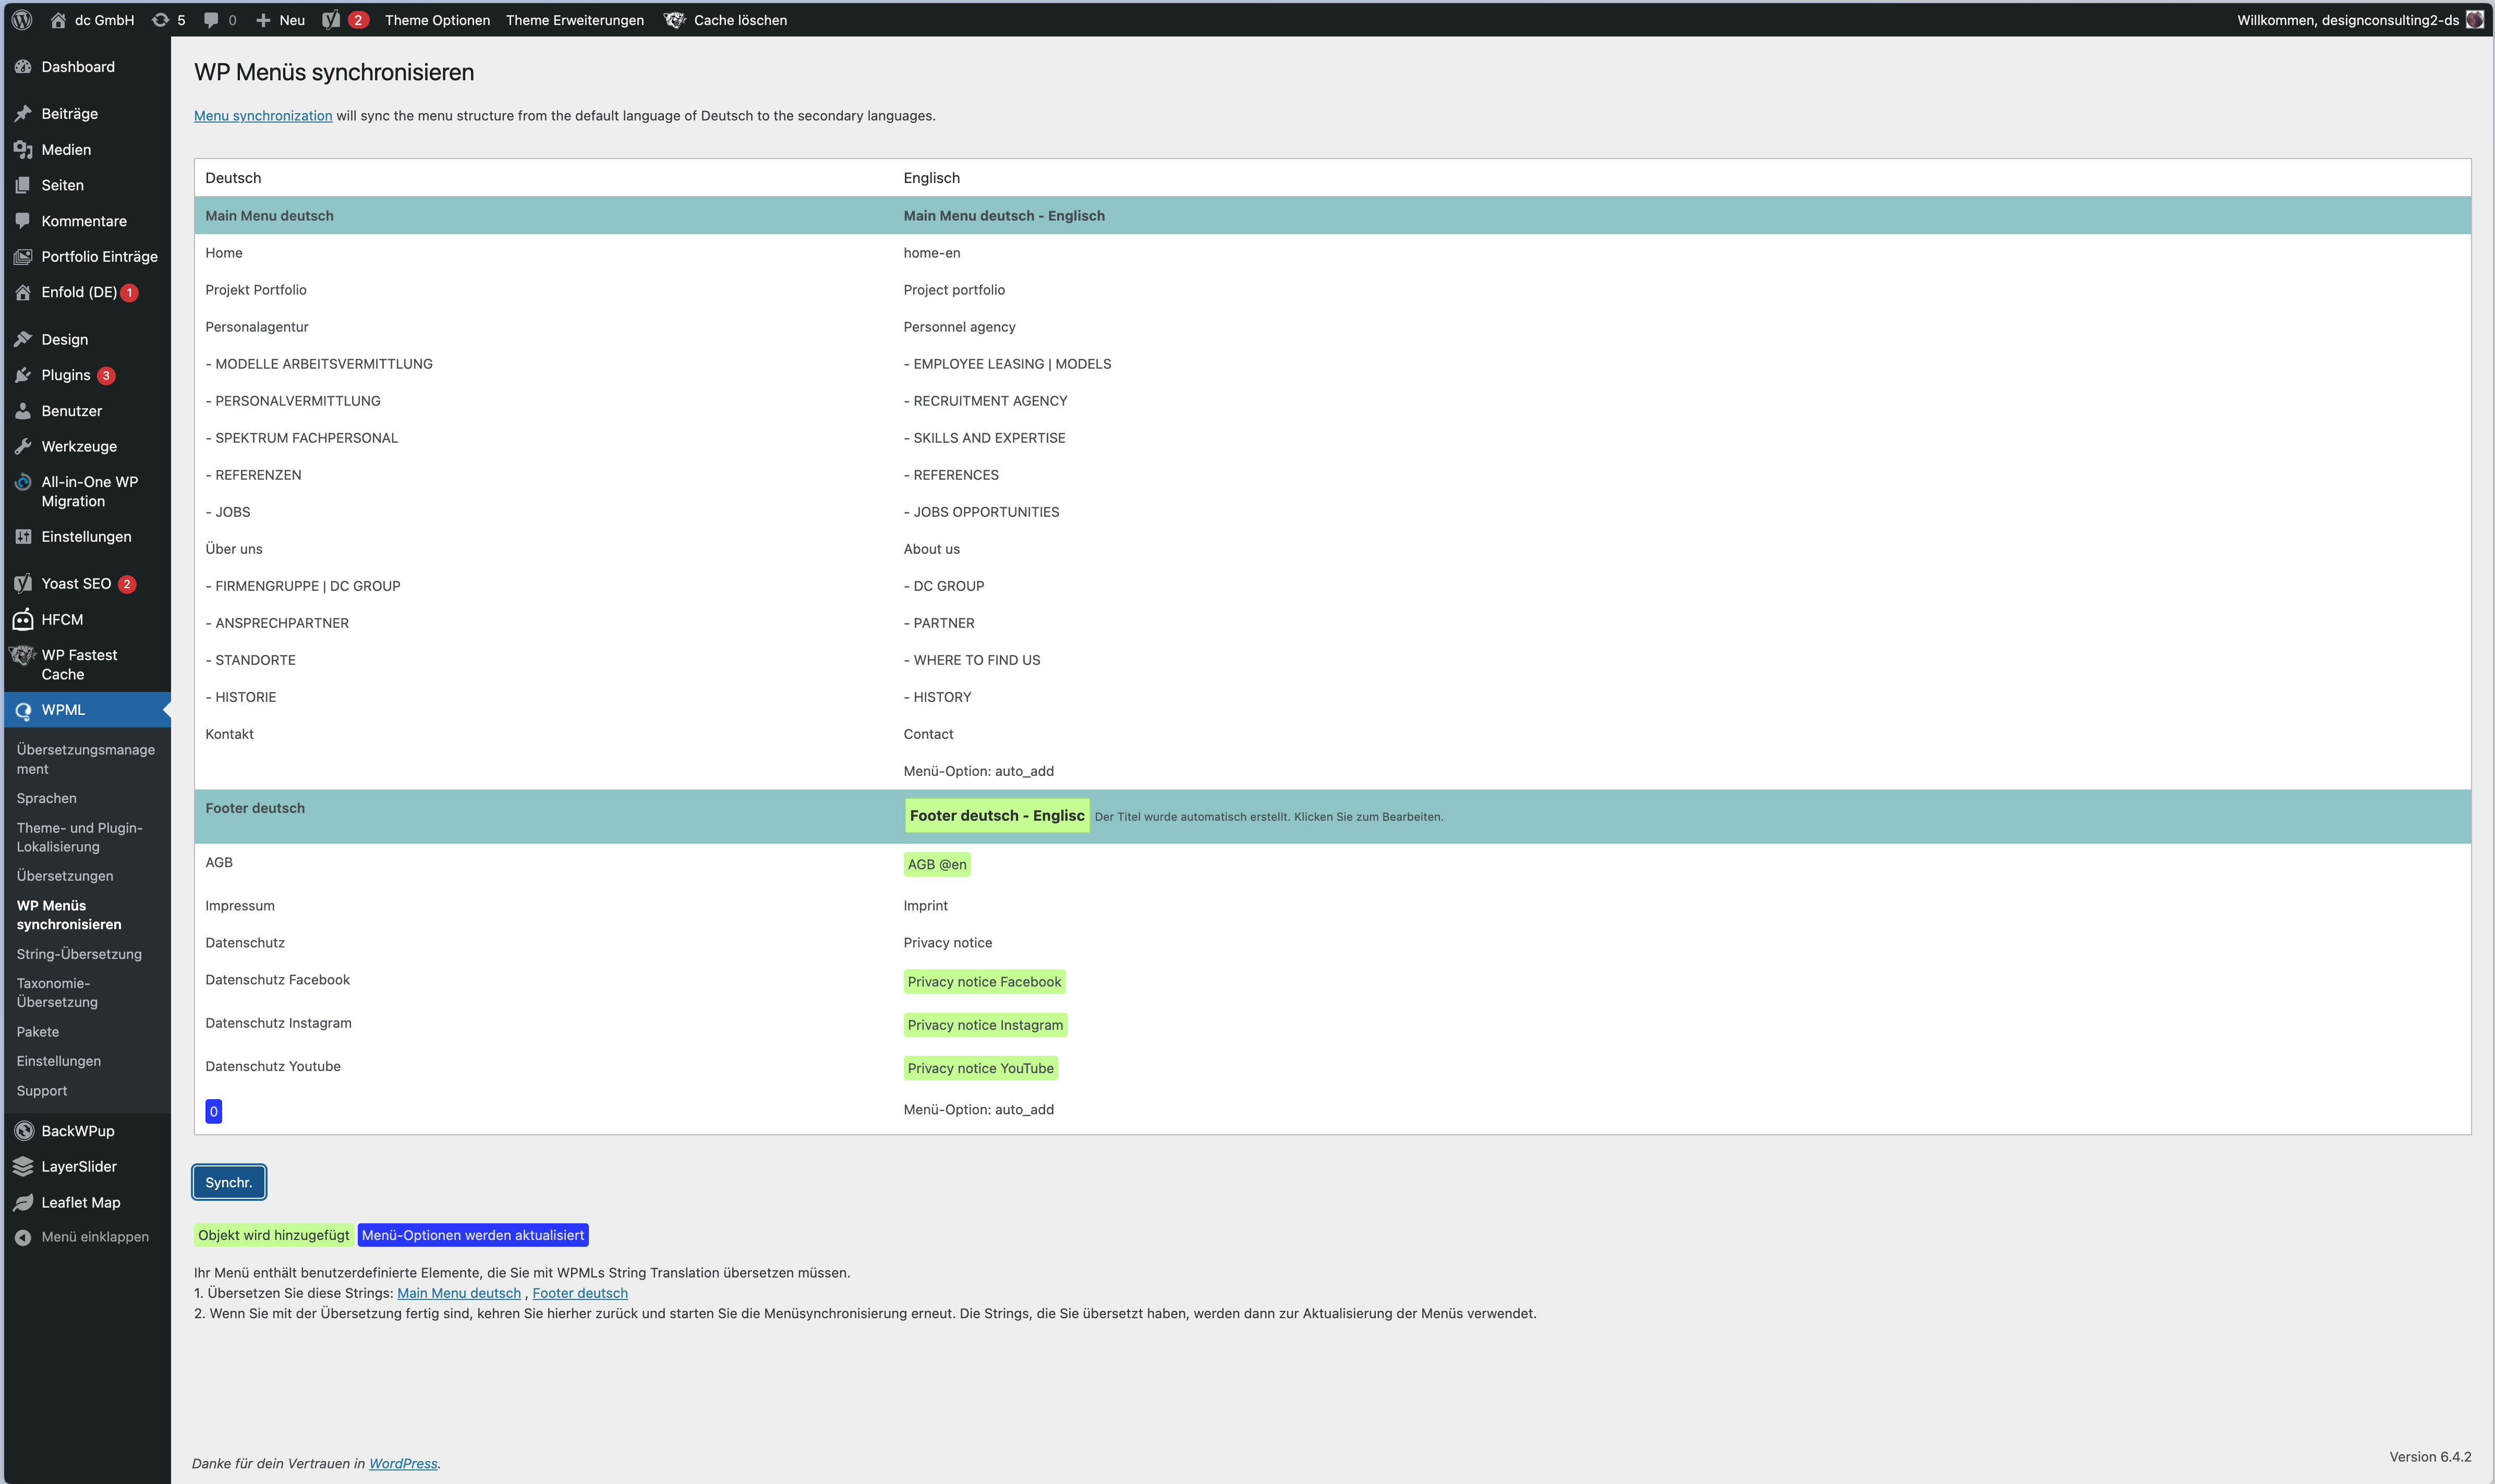Click the Leaflet Map leaf icon
Image resolution: width=2495 pixels, height=1484 pixels.
click(23, 1203)
